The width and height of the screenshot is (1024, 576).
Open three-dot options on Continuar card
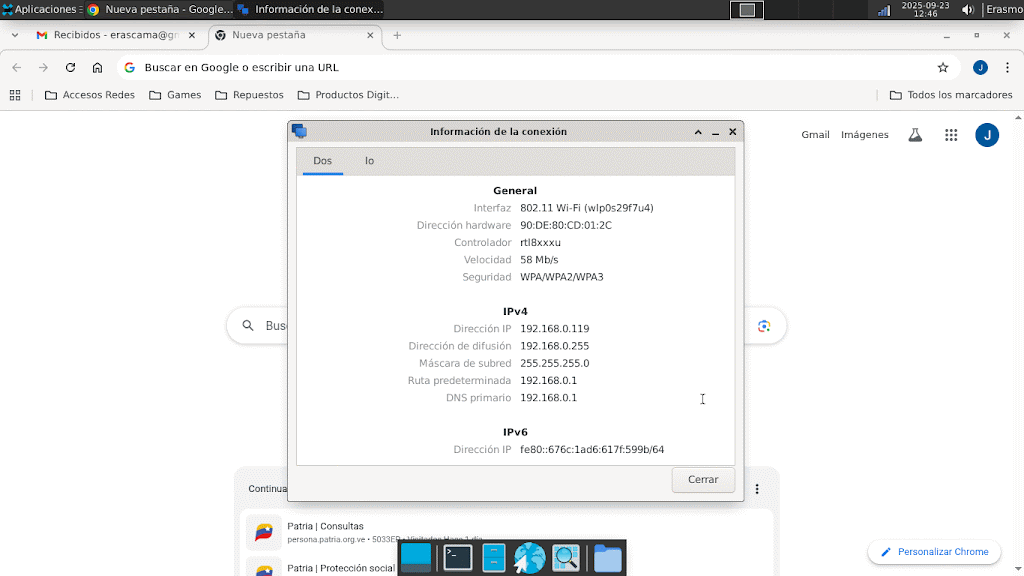click(x=757, y=489)
